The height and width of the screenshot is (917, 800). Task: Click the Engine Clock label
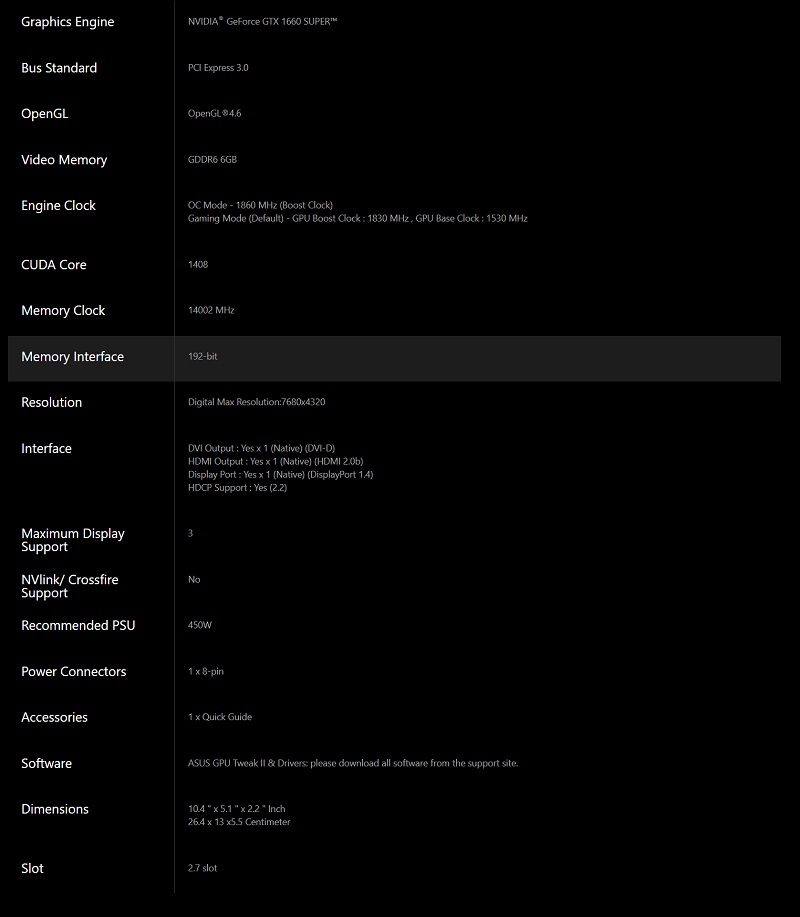click(58, 206)
